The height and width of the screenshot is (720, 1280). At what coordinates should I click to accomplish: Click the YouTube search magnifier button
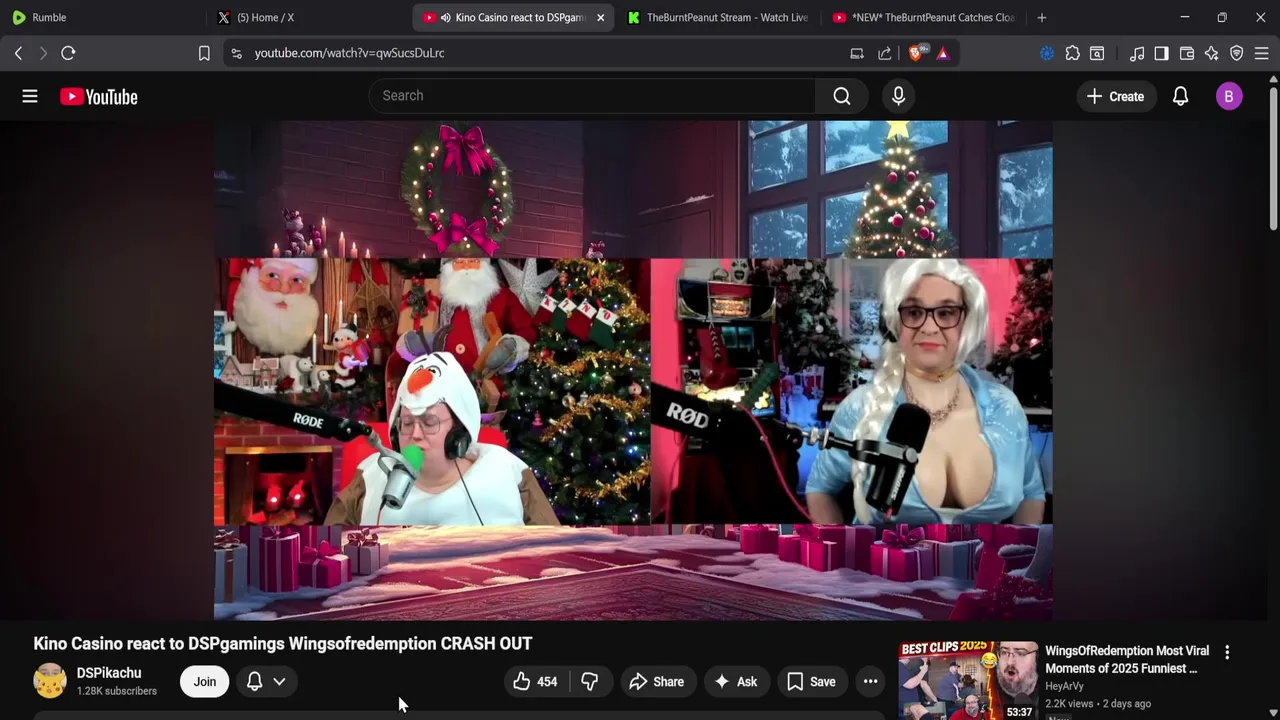[x=842, y=96]
